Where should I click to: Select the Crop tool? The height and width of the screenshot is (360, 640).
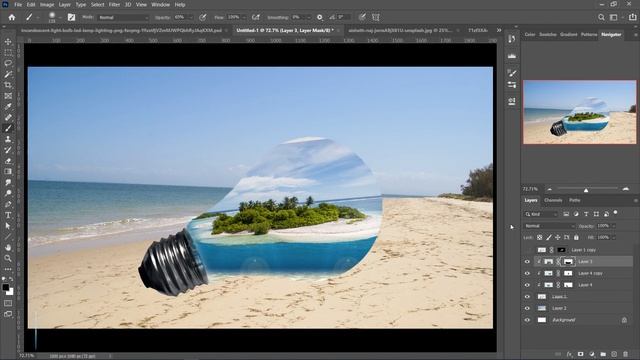8,85
